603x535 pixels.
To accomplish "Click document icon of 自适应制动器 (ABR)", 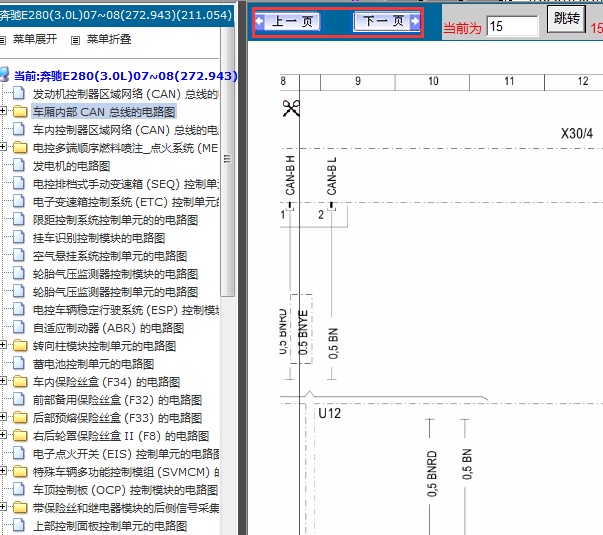I will click(x=19, y=327).
